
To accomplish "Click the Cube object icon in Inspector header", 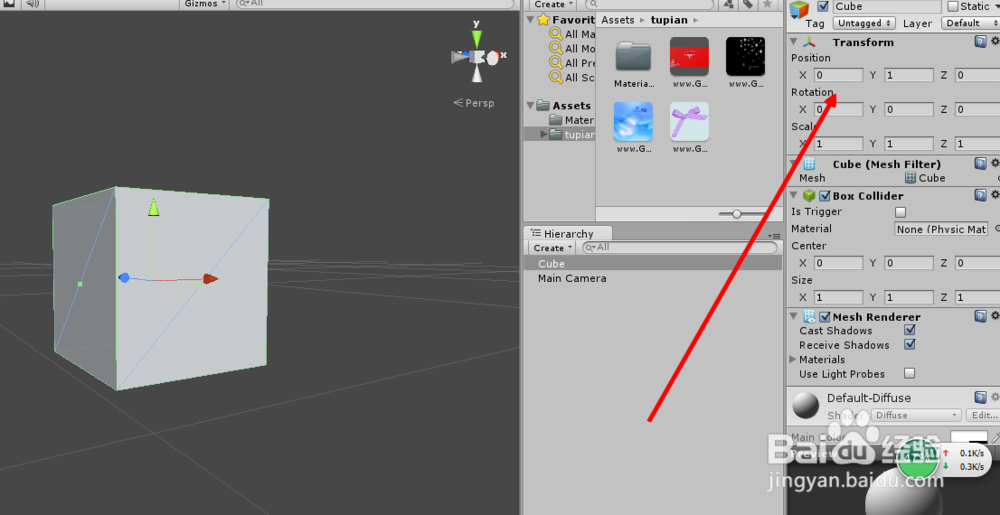I will point(799,11).
